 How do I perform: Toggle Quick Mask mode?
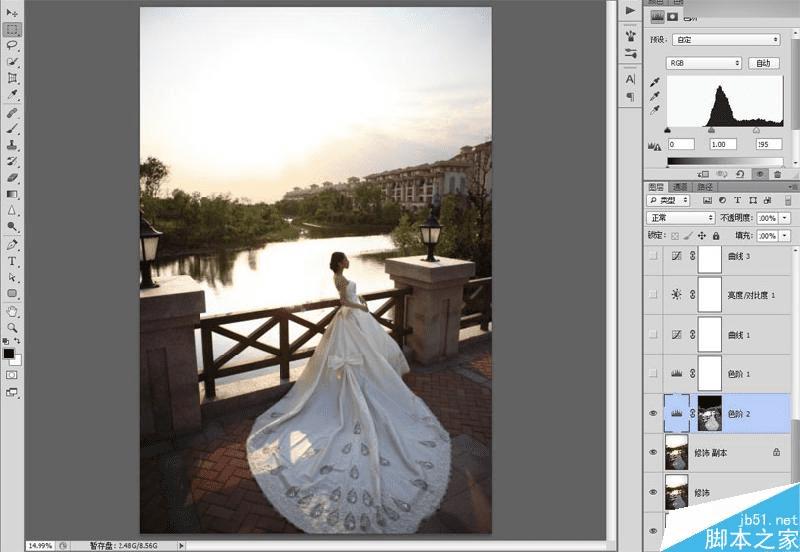pyautogui.click(x=11, y=375)
